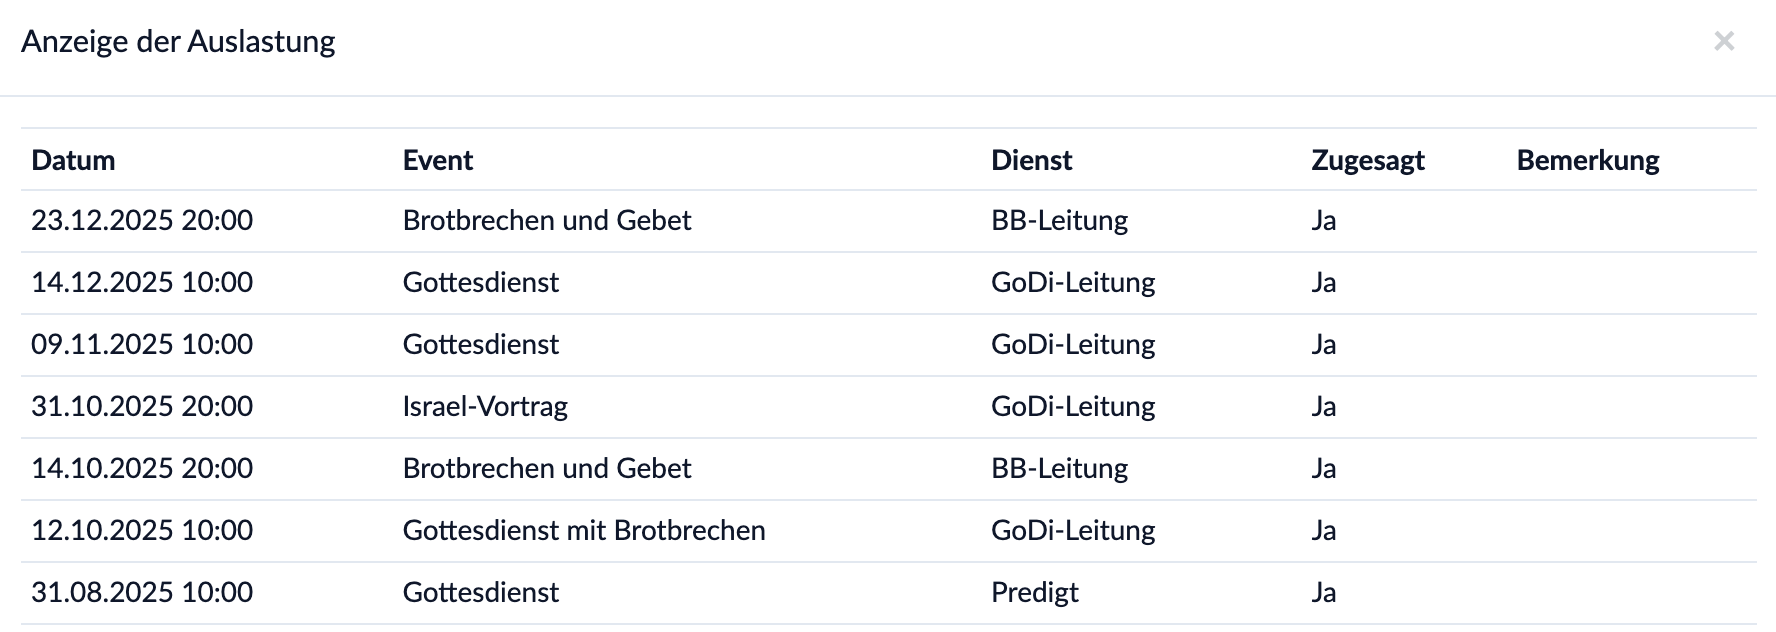
Task: Click the date 31.10.2025 20:00
Action: click(141, 406)
